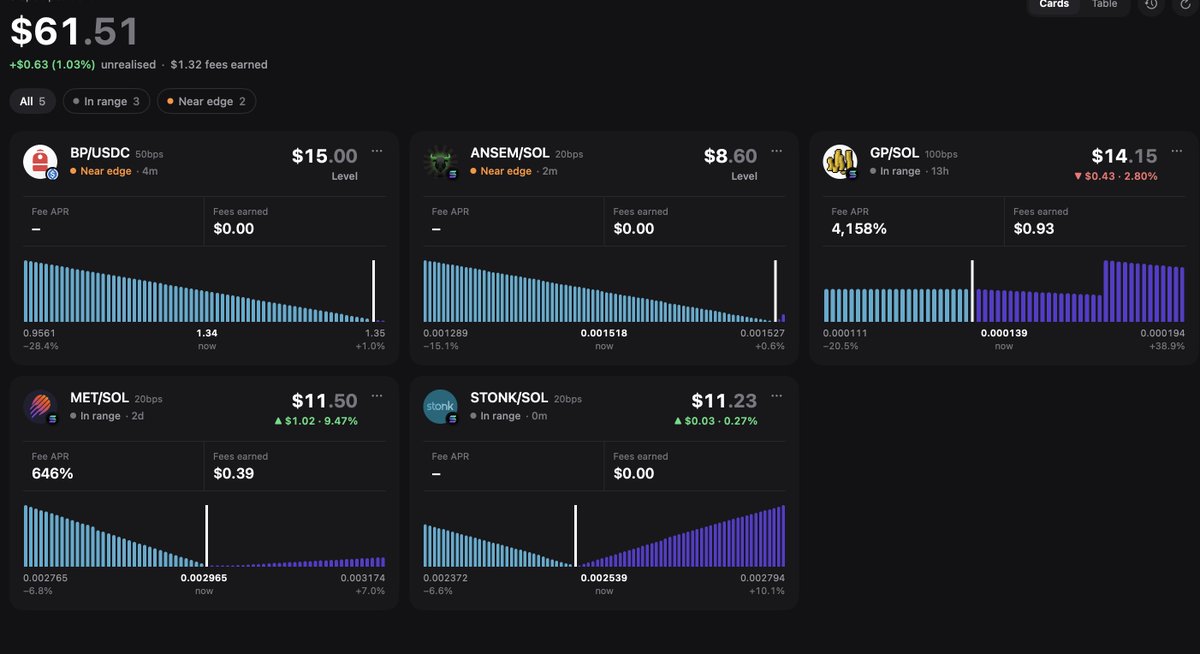Open the STONK/SOL card three-dot menu
The image size is (1200, 654).
(x=777, y=396)
